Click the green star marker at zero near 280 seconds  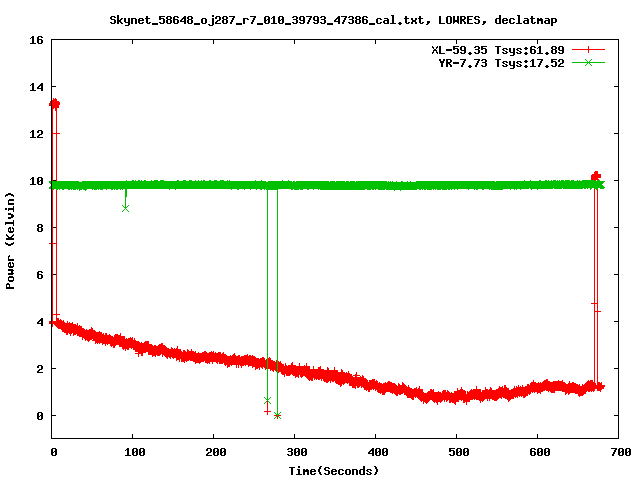[x=278, y=416]
